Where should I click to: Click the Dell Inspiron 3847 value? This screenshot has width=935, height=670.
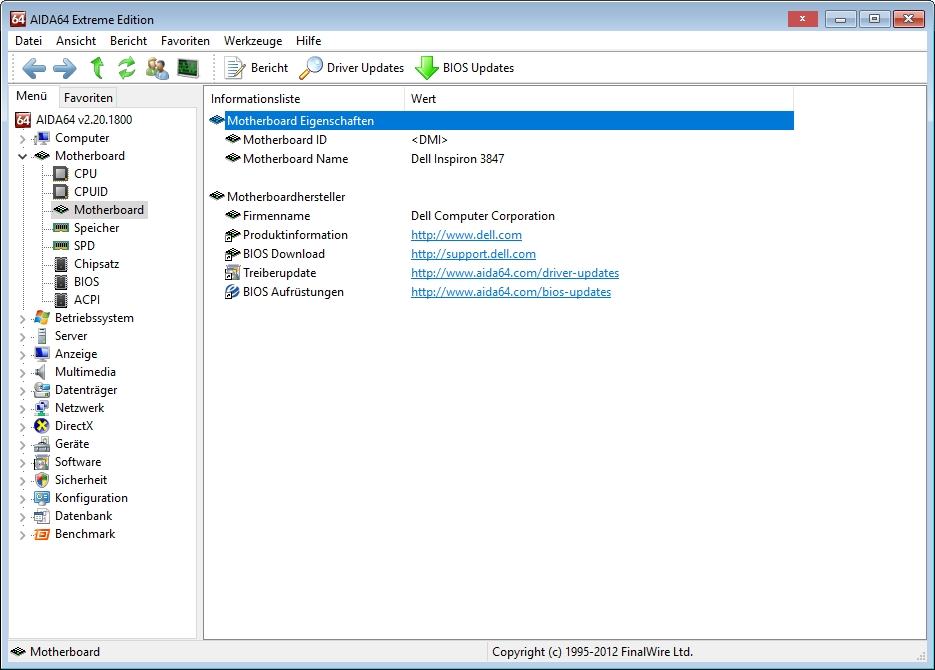pyautogui.click(x=457, y=159)
